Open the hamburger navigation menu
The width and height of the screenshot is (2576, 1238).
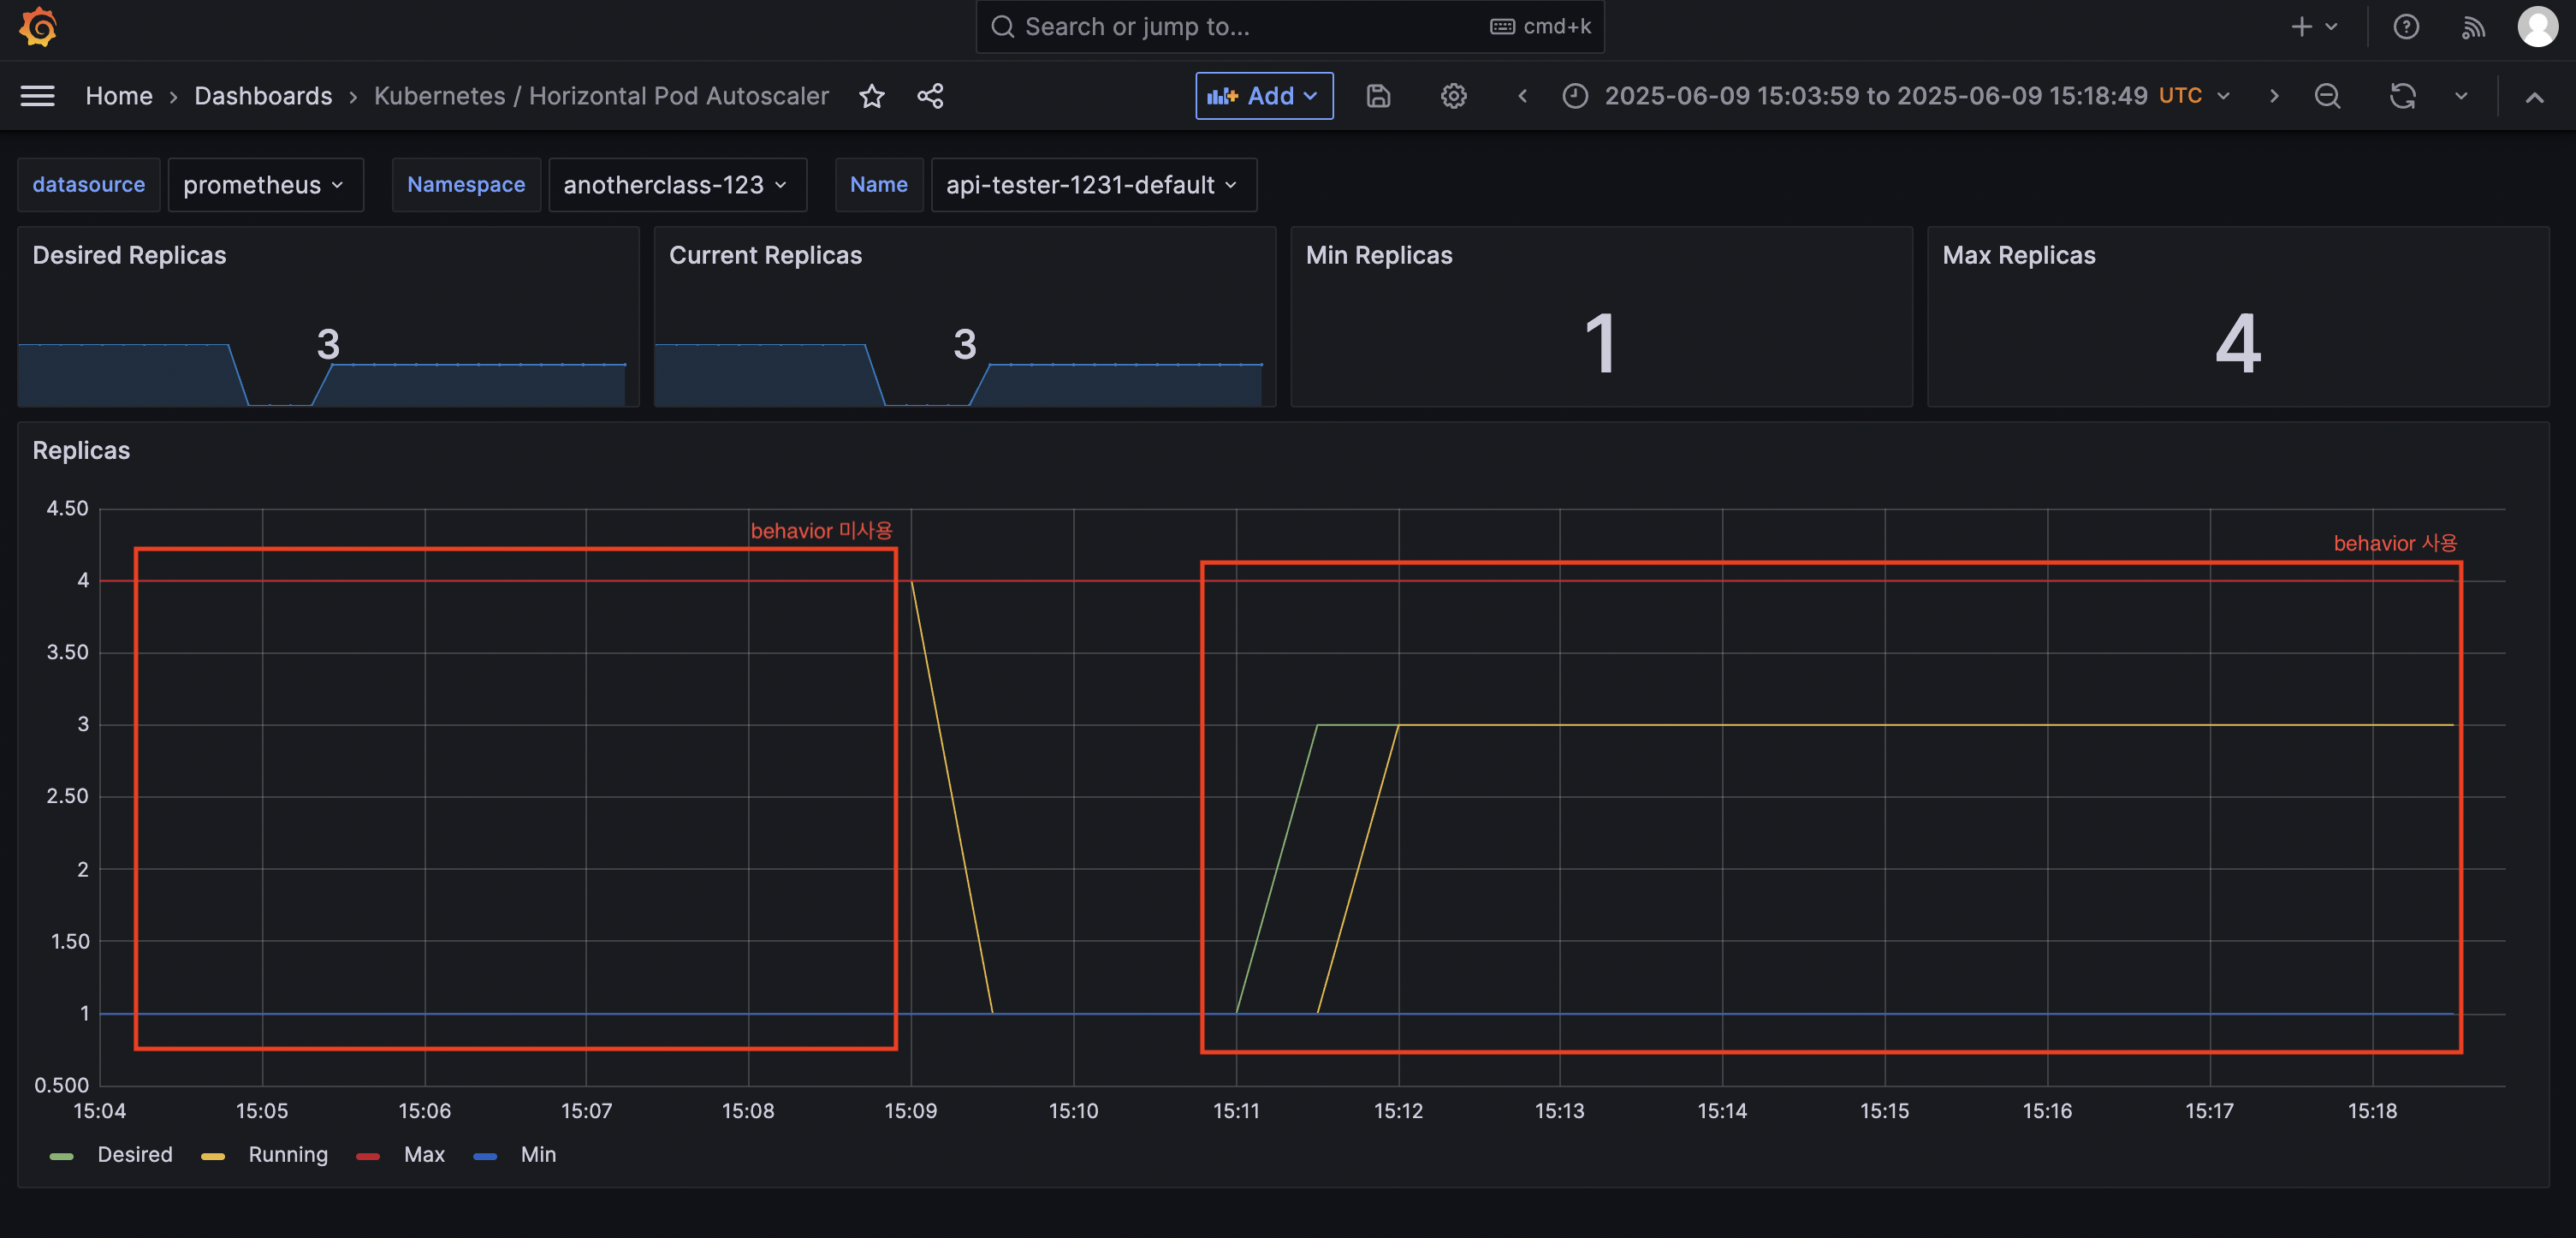click(x=38, y=96)
